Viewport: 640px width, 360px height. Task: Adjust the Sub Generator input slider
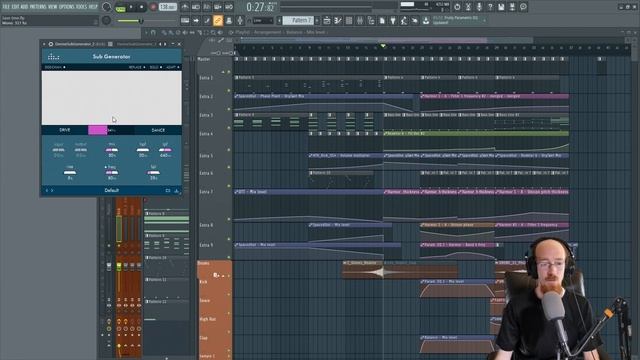(58, 150)
